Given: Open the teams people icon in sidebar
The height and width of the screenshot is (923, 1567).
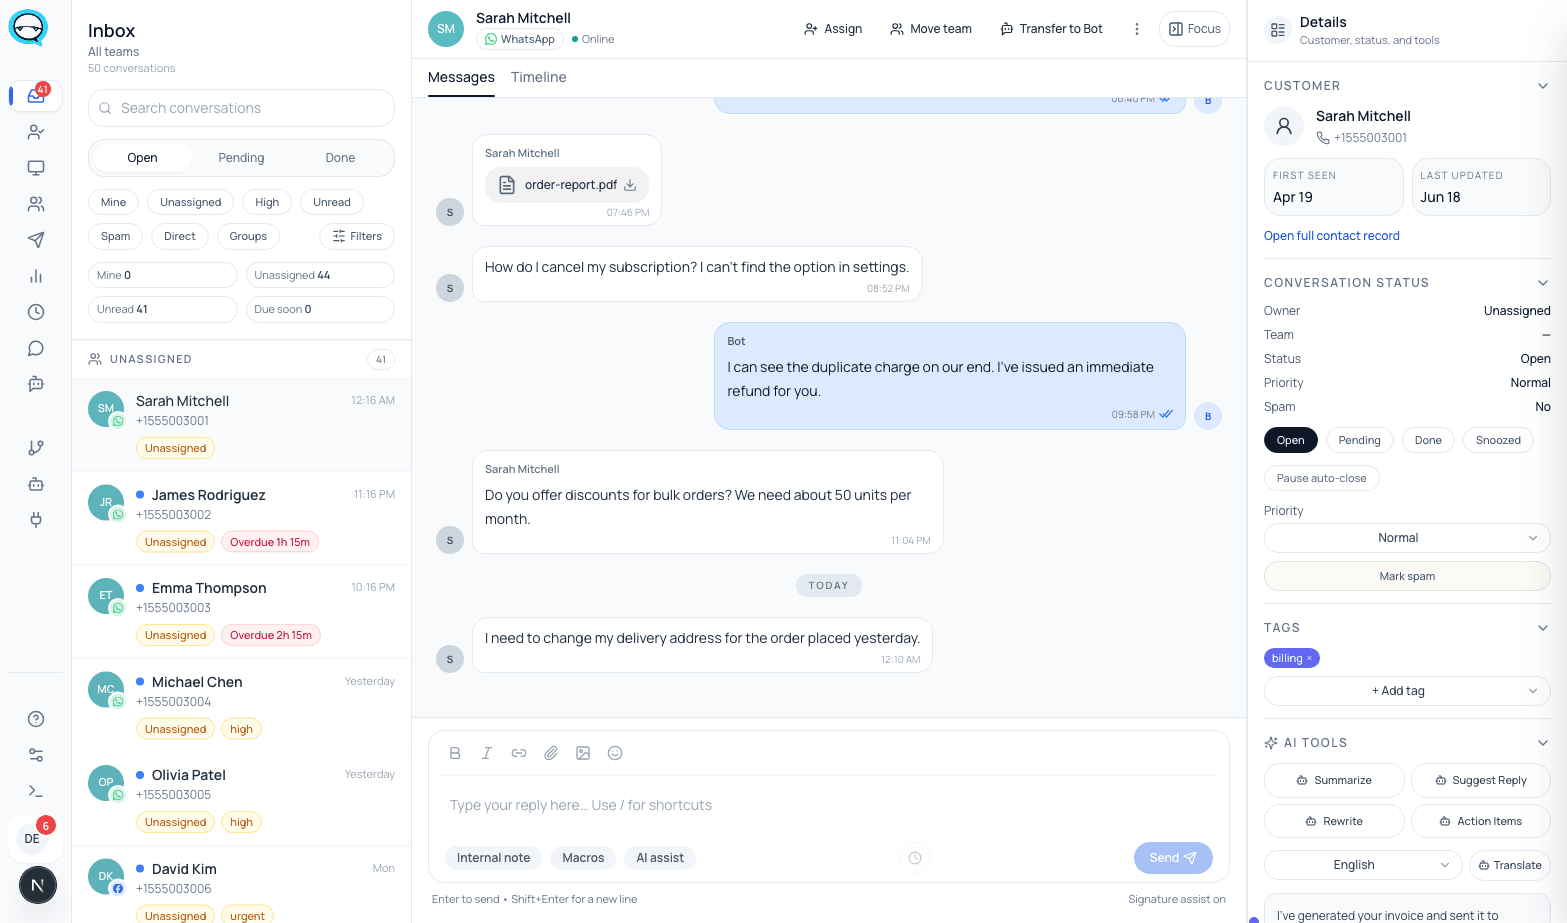Looking at the screenshot, I should click(x=36, y=204).
